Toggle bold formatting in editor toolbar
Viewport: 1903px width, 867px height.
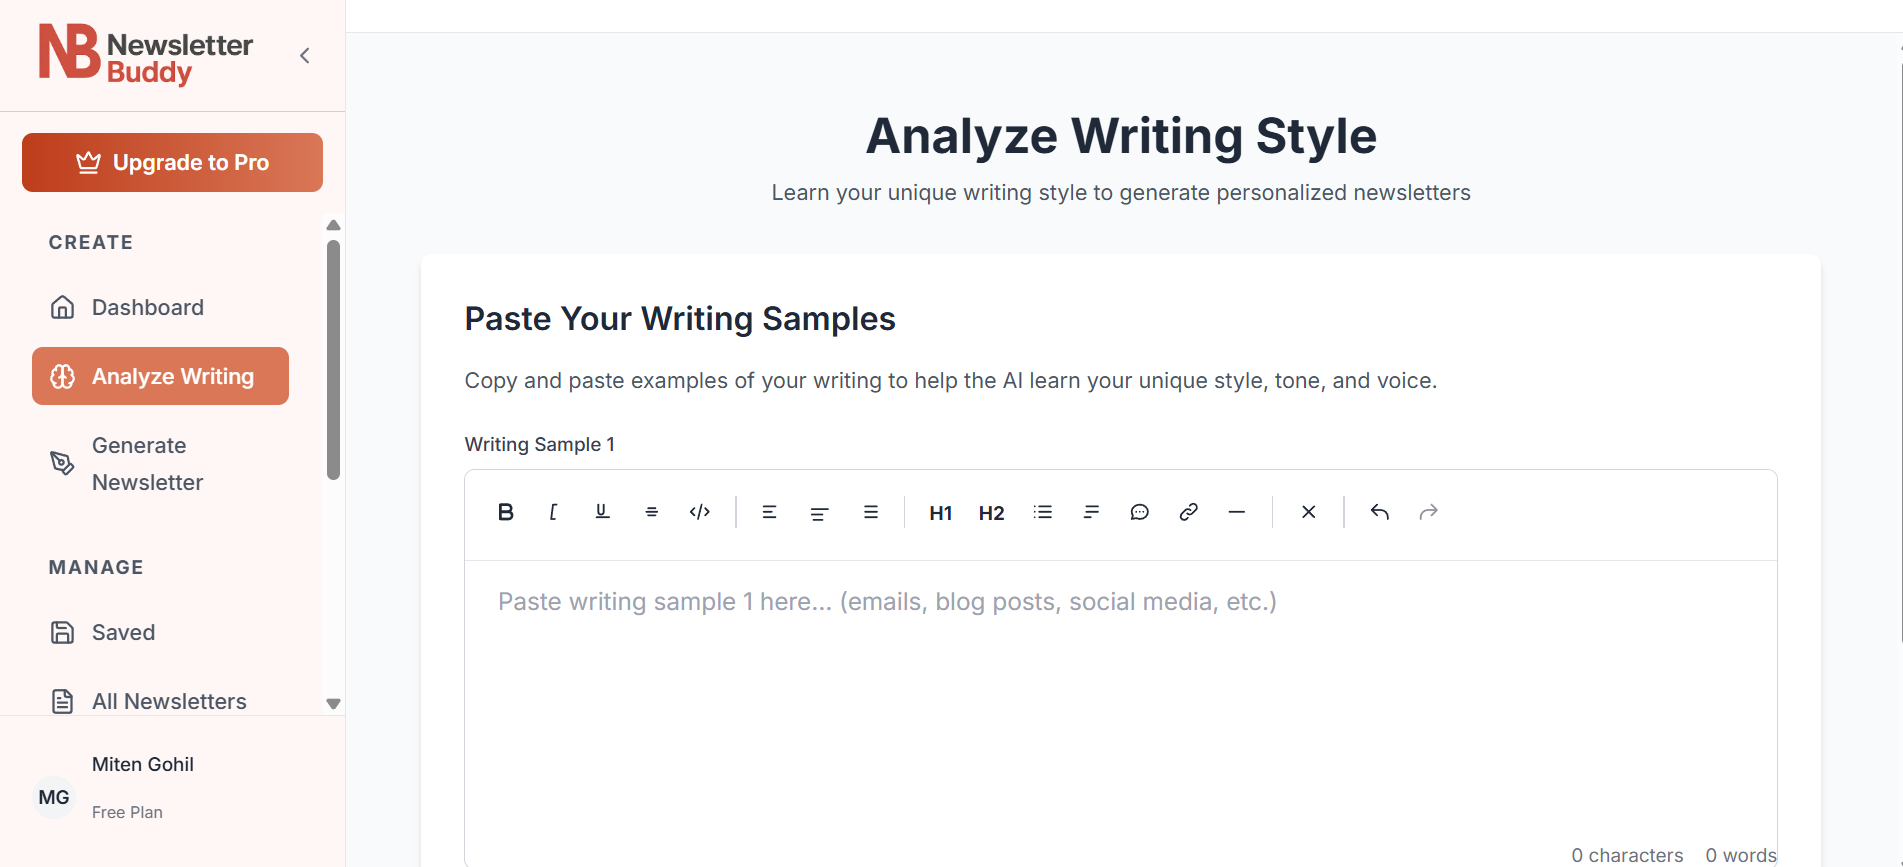coord(506,512)
